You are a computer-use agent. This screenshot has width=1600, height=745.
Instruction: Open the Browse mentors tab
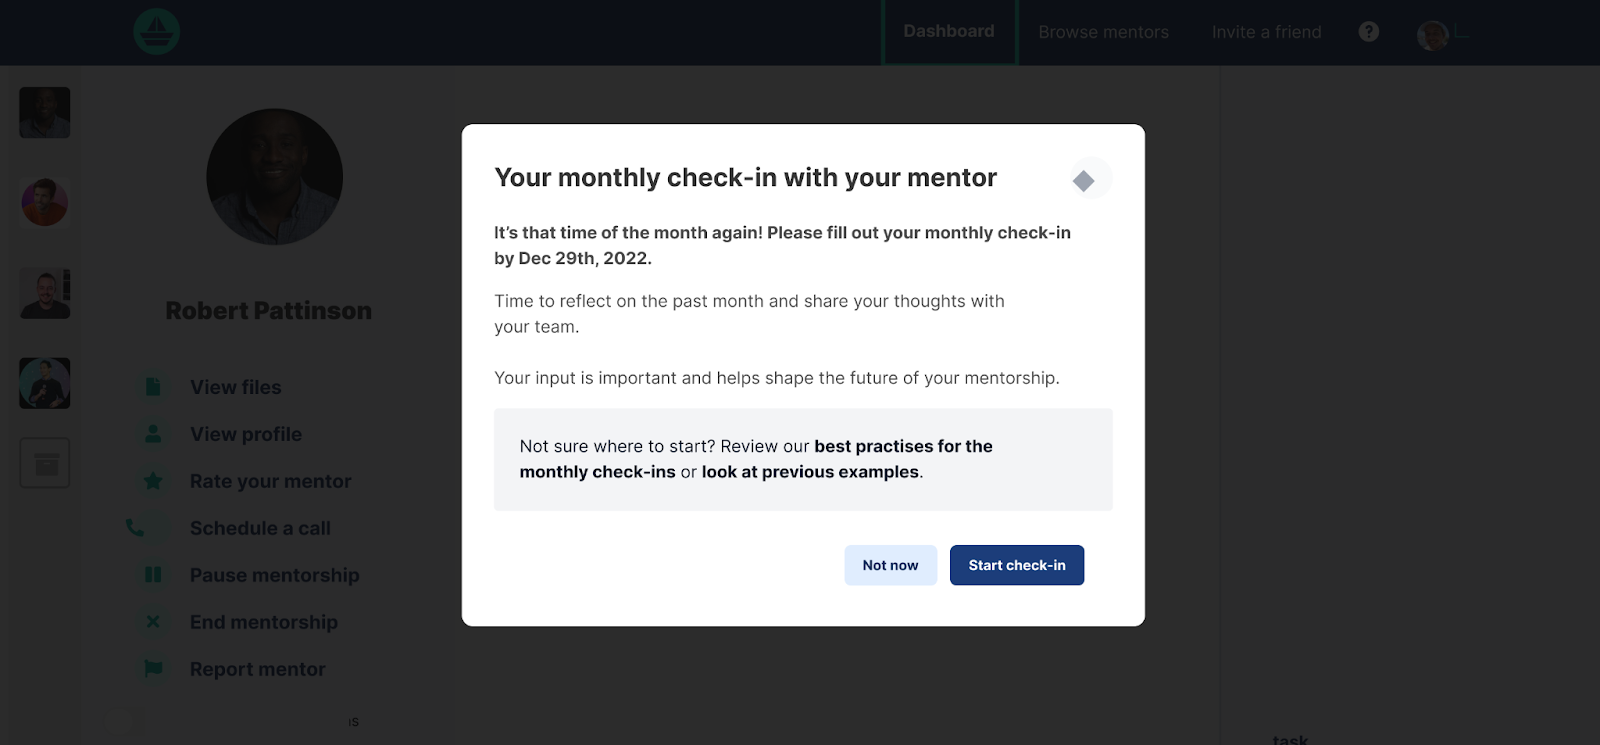tap(1103, 32)
